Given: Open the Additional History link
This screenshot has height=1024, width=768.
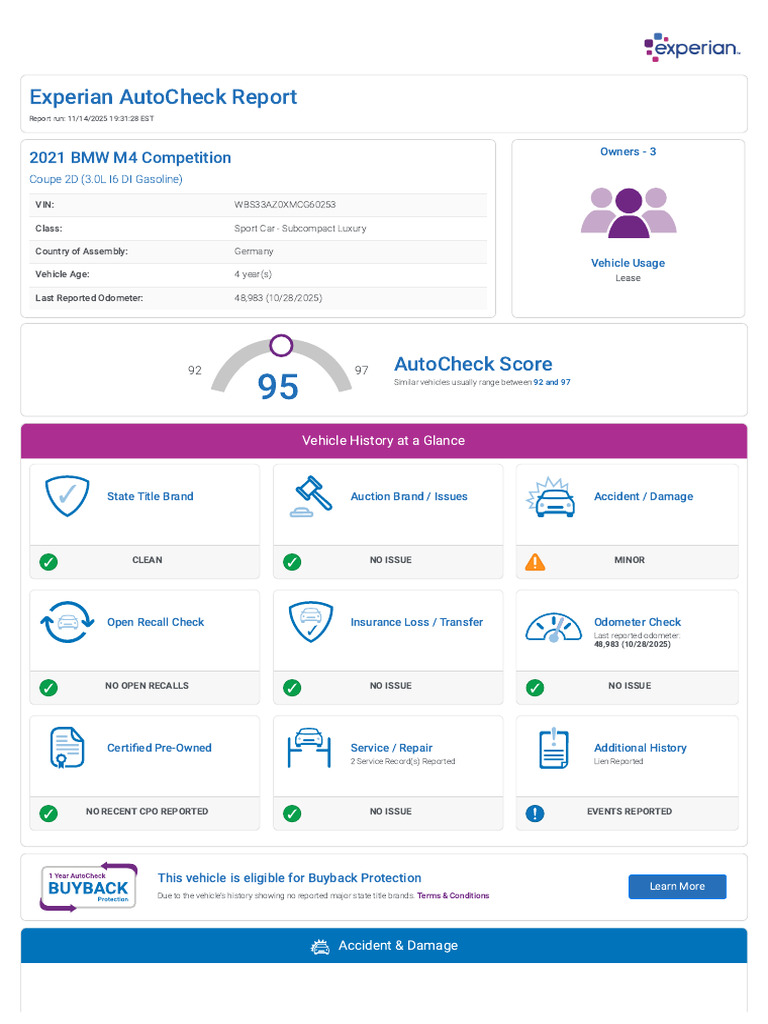Looking at the screenshot, I should (x=640, y=748).
